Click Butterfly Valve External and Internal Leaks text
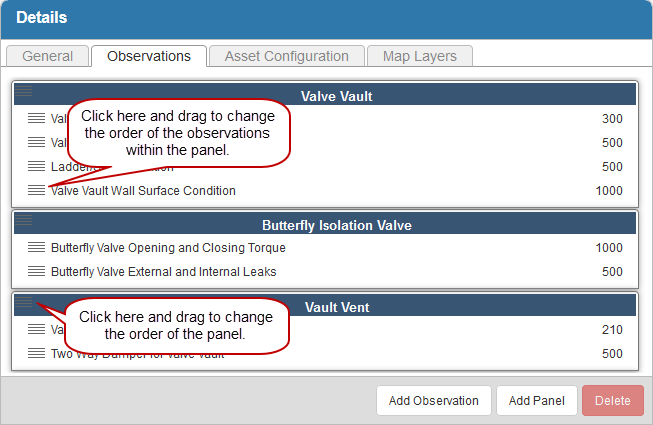This screenshot has width=653, height=425. [x=163, y=271]
